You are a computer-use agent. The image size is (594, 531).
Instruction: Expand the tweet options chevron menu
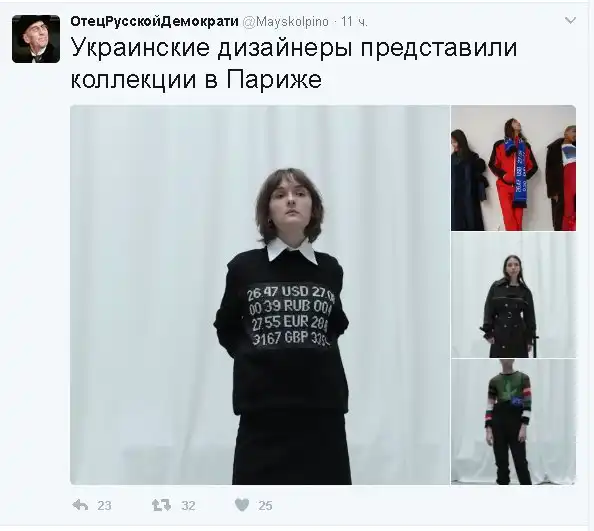pos(570,20)
